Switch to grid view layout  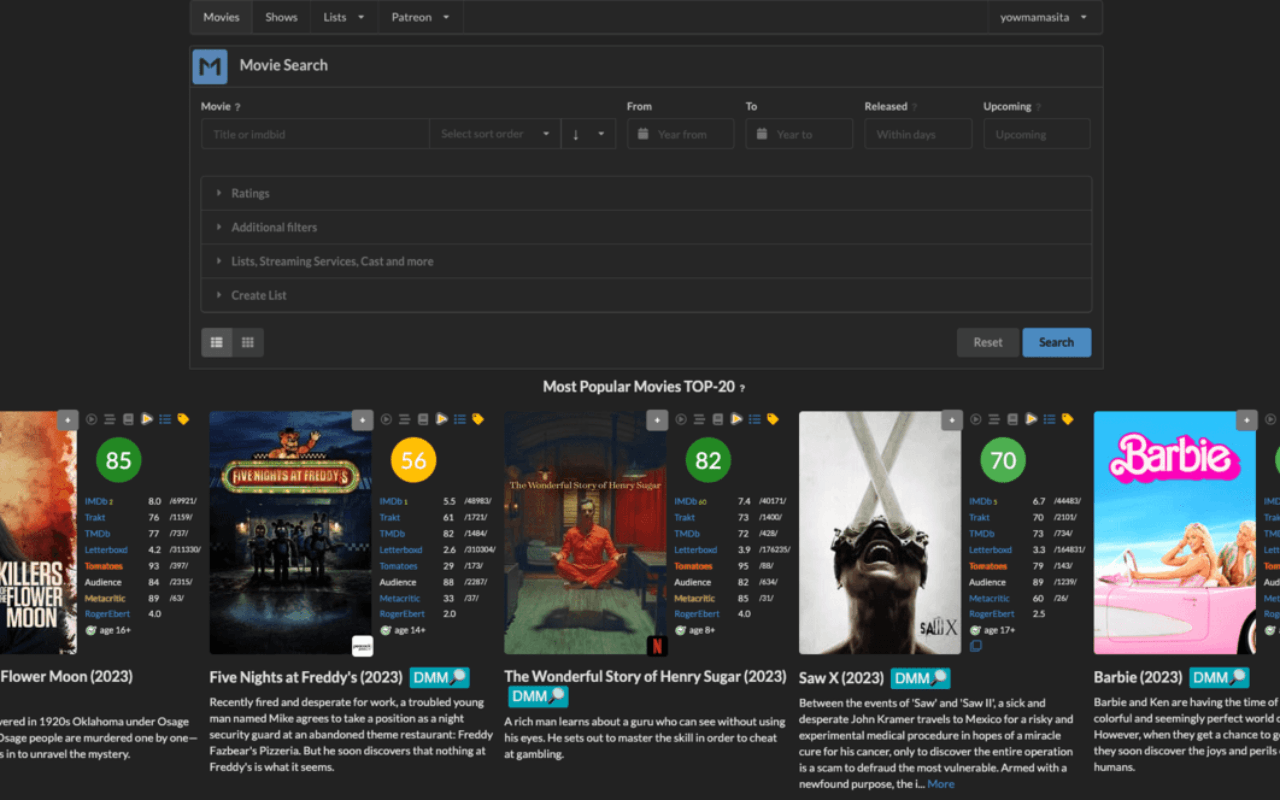[x=247, y=342]
